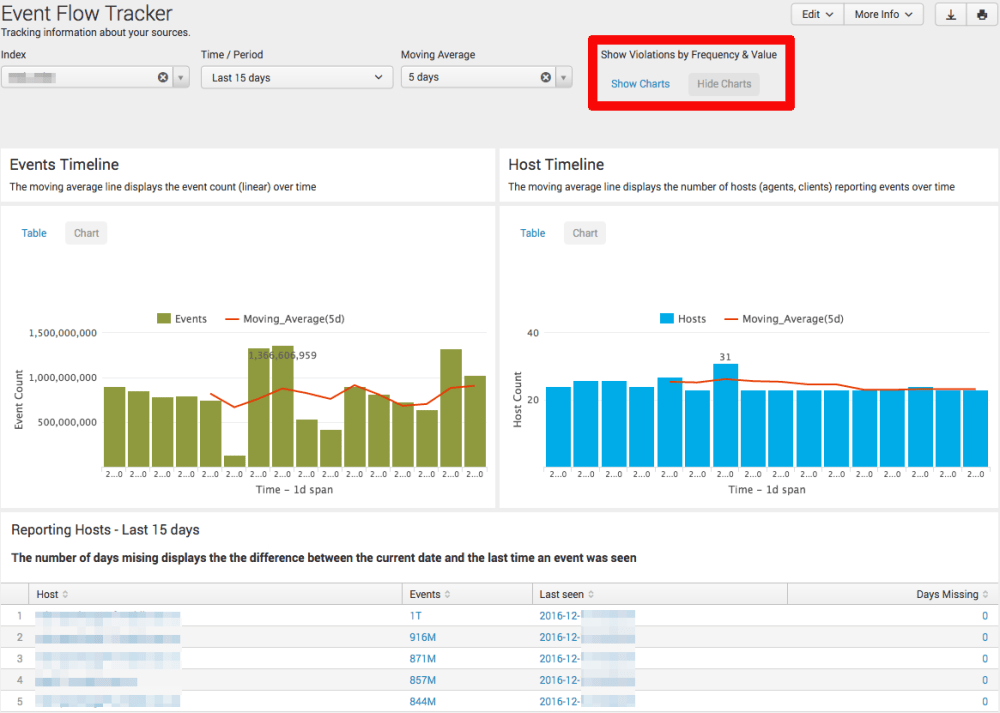Click the print dashboard icon
Image resolution: width=1000 pixels, height=713 pixels.
pos(982,15)
